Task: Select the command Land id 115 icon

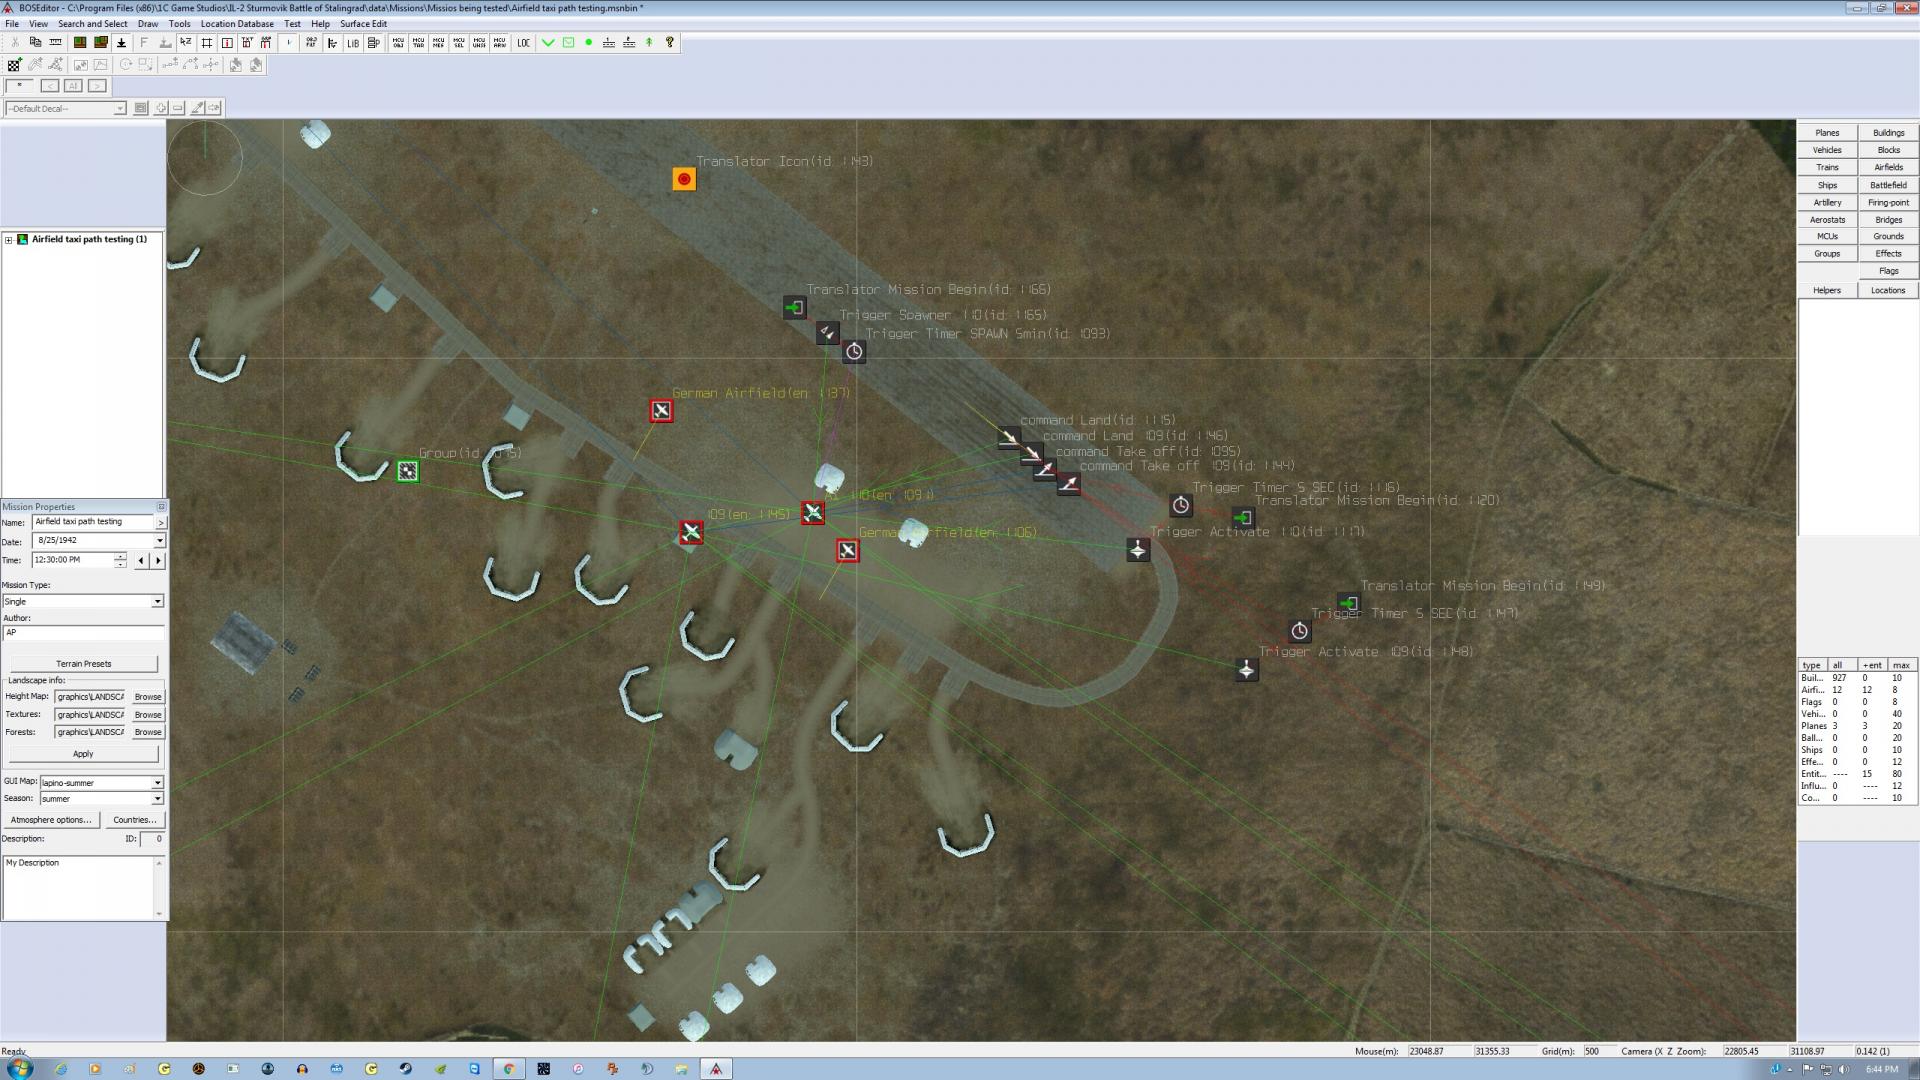Action: point(1008,438)
